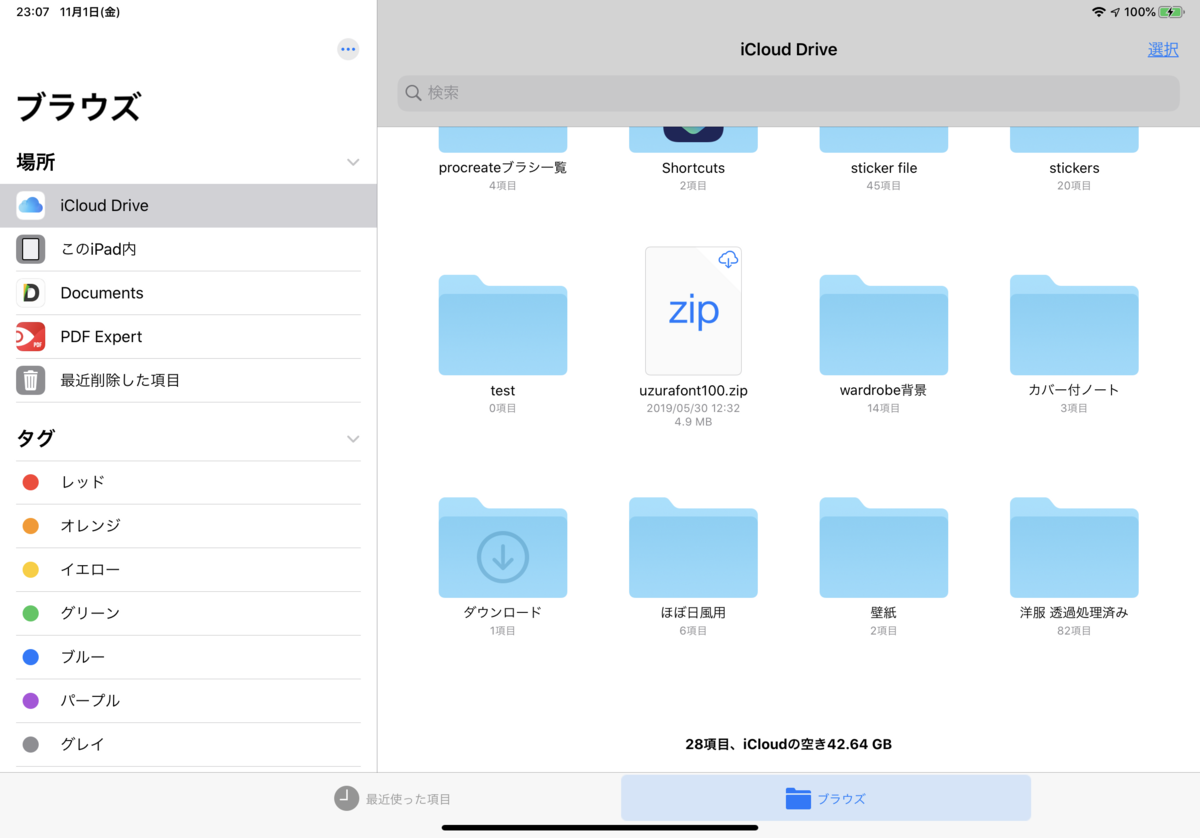Click the Shortcuts folder name
This screenshot has height=838, width=1200.
coord(693,168)
